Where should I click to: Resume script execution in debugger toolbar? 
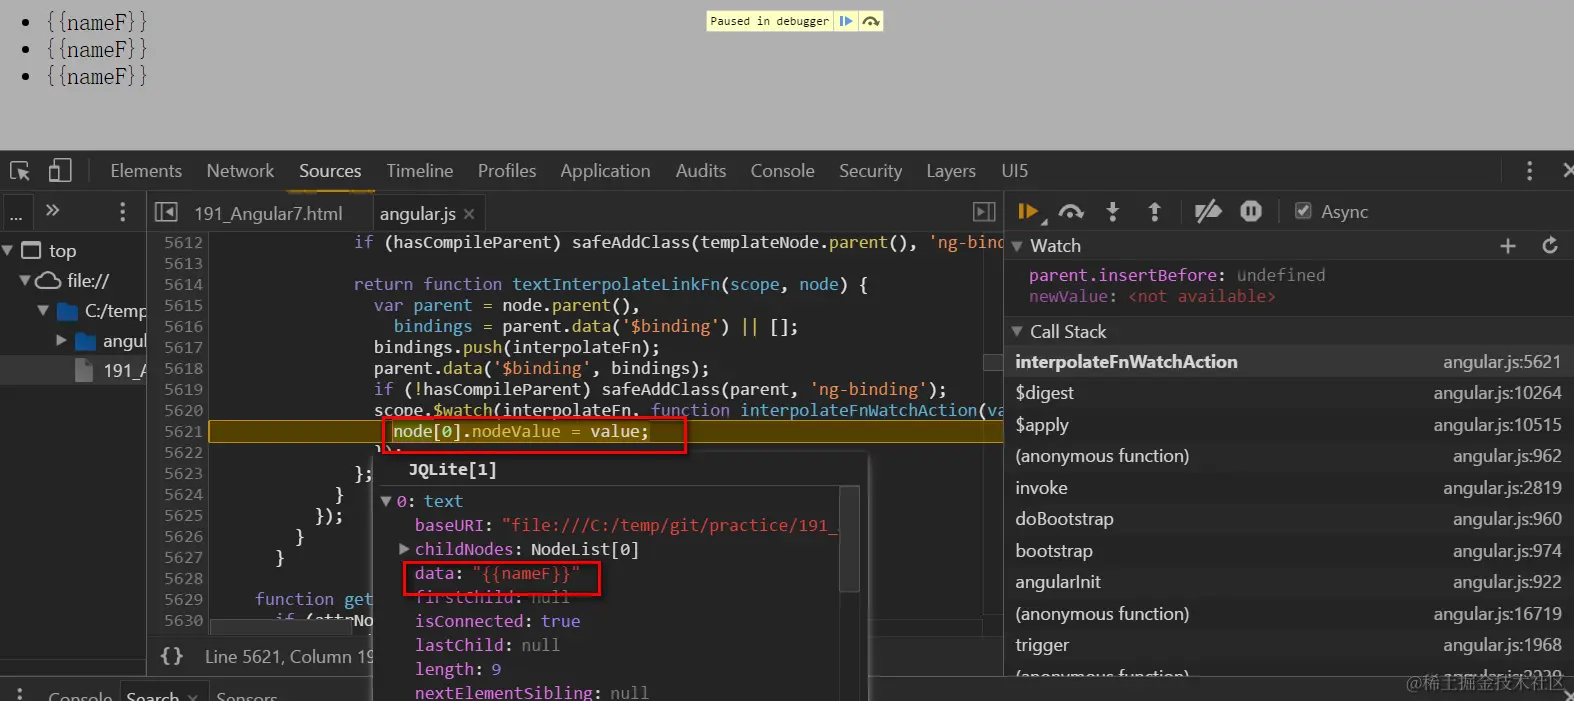[x=1028, y=212]
